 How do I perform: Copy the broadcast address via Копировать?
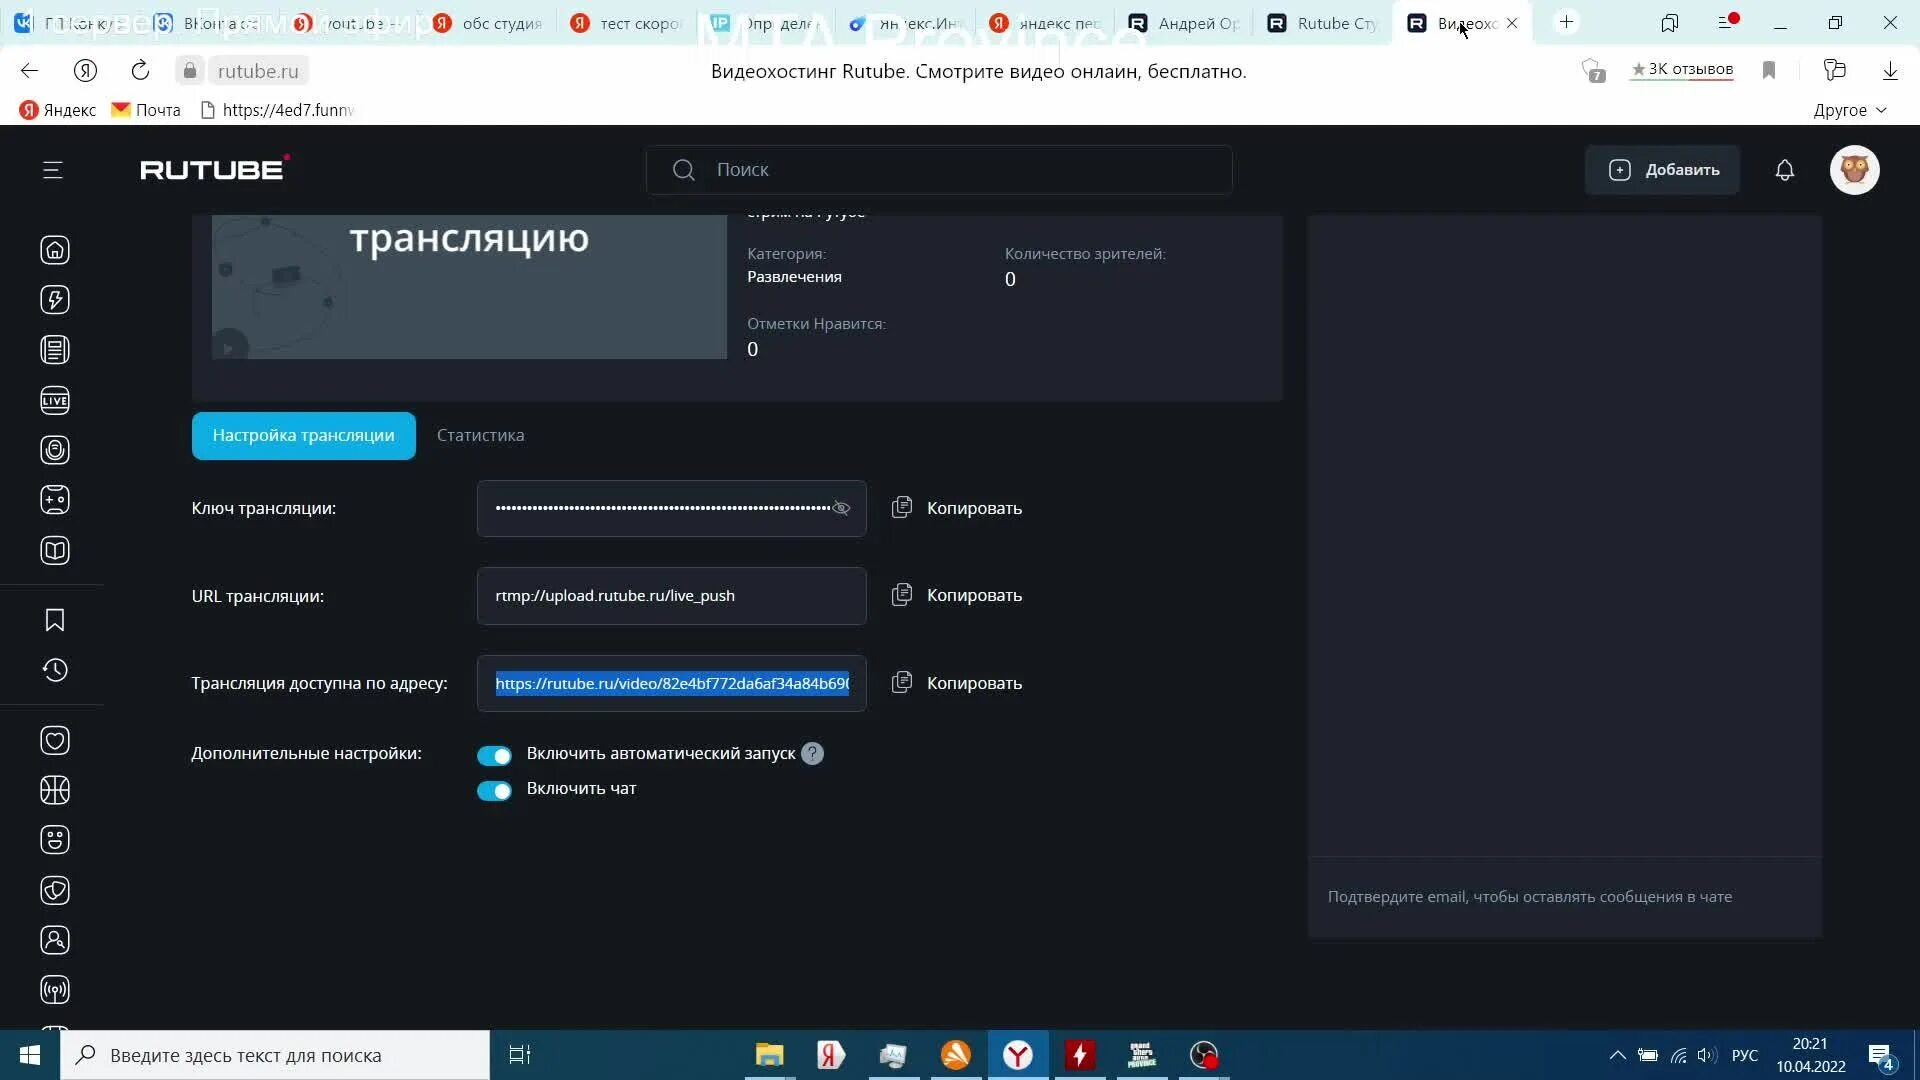pyautogui.click(x=974, y=683)
